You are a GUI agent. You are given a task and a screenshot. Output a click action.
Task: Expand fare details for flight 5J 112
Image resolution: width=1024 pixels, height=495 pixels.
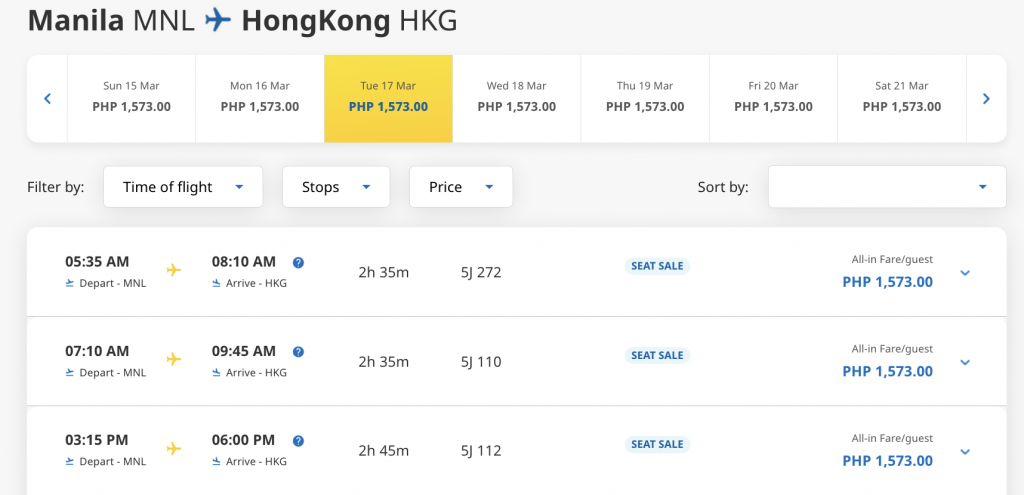pyautogui.click(x=965, y=451)
